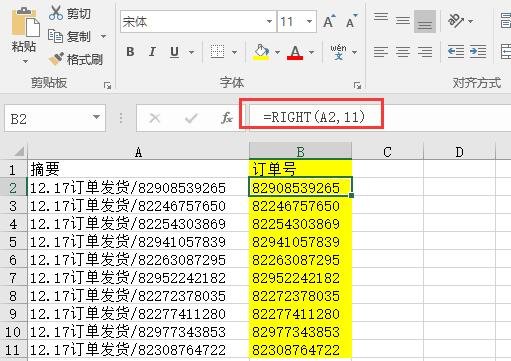
Task: Click the text orientation (ab) icon
Action: (456, 21)
